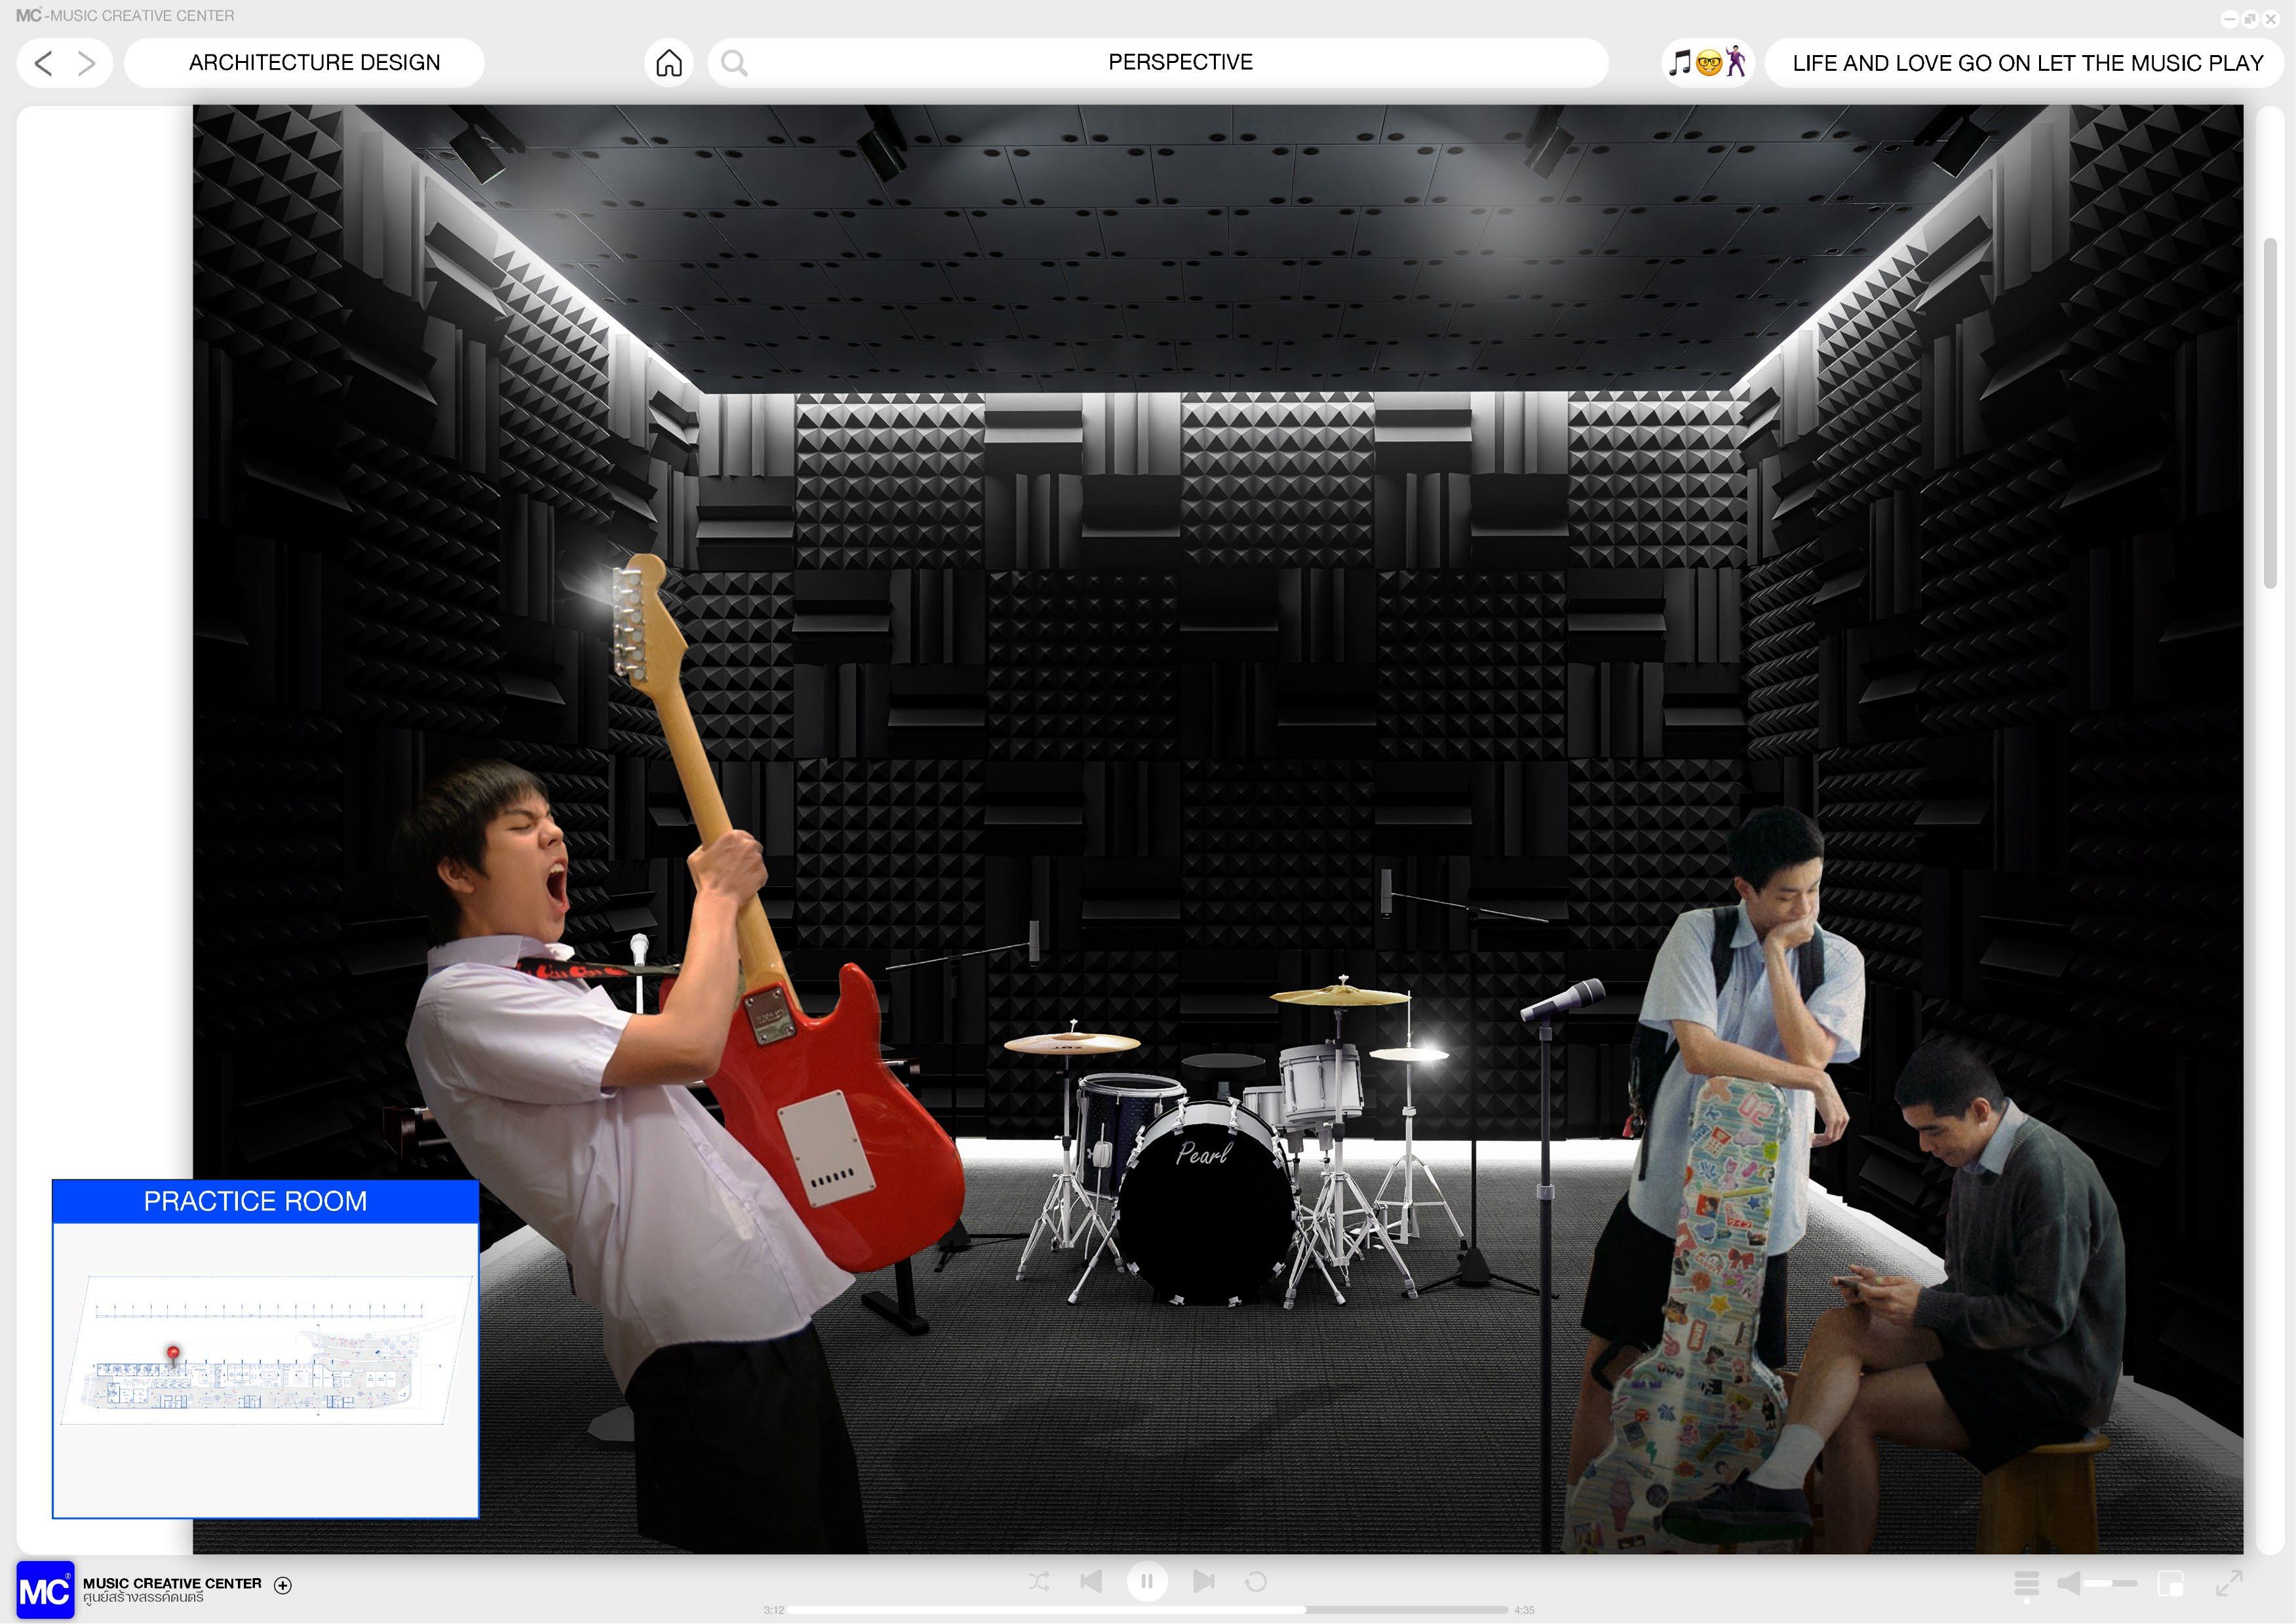Click the music emoji icons button
Image resolution: width=2296 pixels, height=1624 pixels.
[x=1707, y=63]
